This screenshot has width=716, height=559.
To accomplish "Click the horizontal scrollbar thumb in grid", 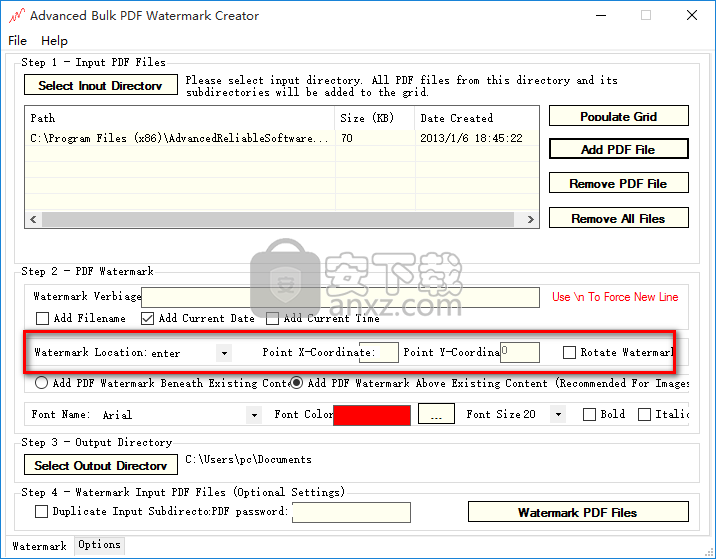I will pos(278,219).
